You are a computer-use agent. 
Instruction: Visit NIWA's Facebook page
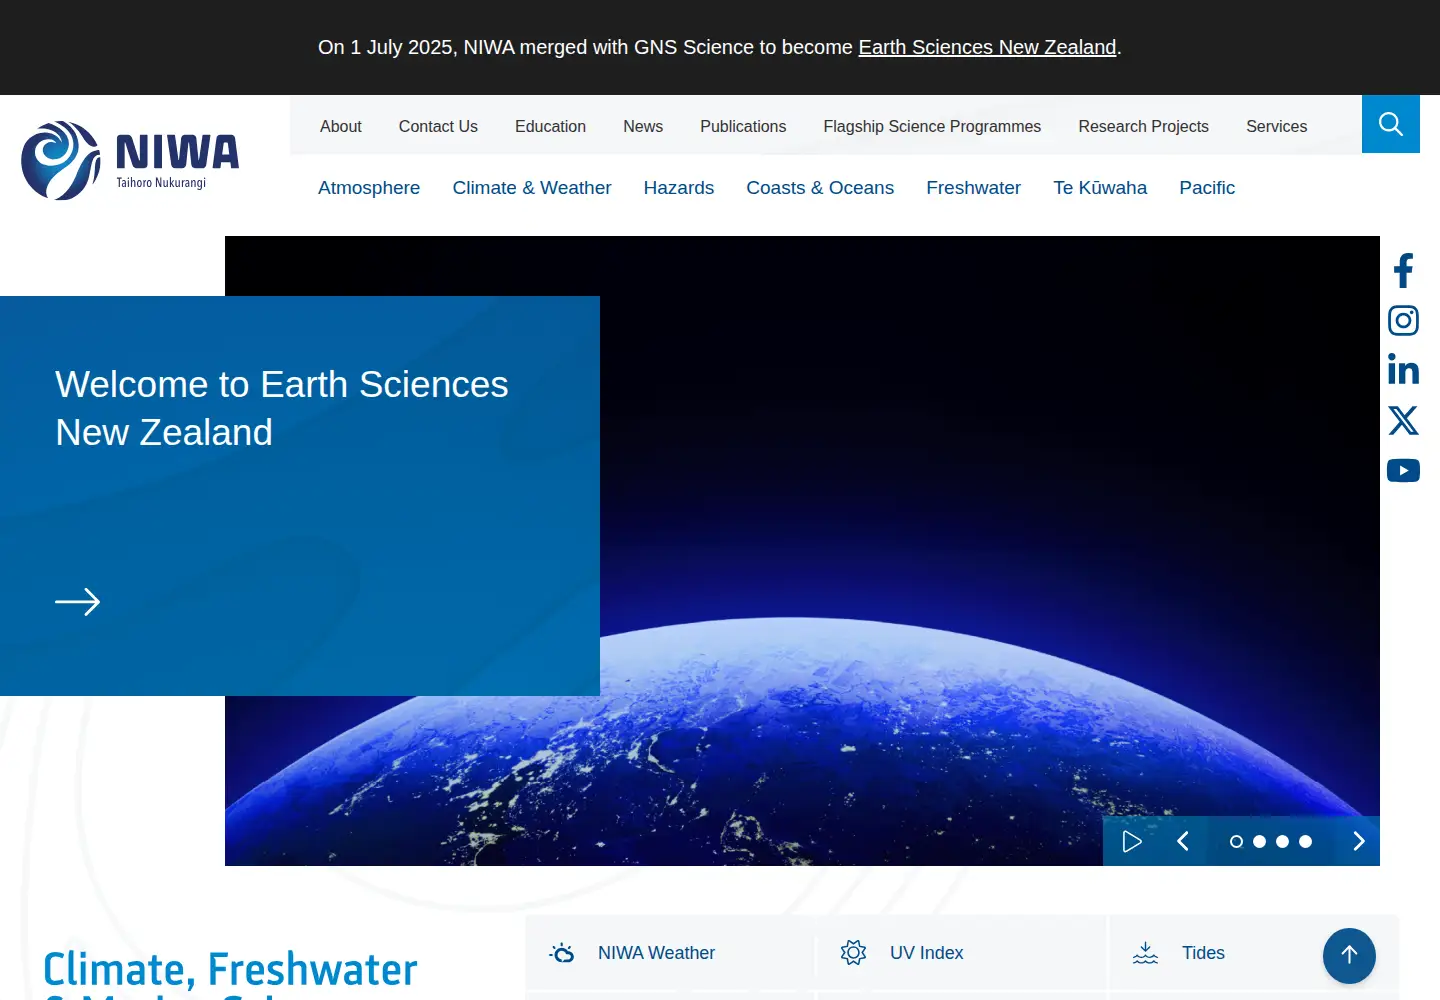click(x=1403, y=271)
